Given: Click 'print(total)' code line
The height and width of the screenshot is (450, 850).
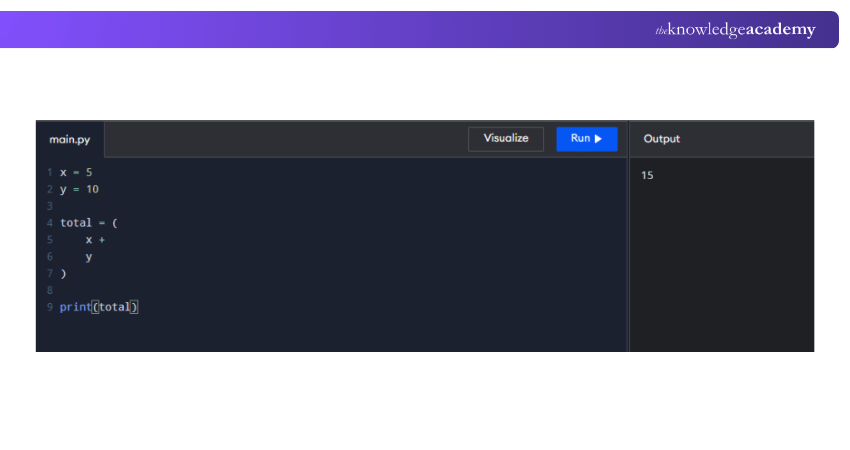Looking at the screenshot, I should coord(99,307).
